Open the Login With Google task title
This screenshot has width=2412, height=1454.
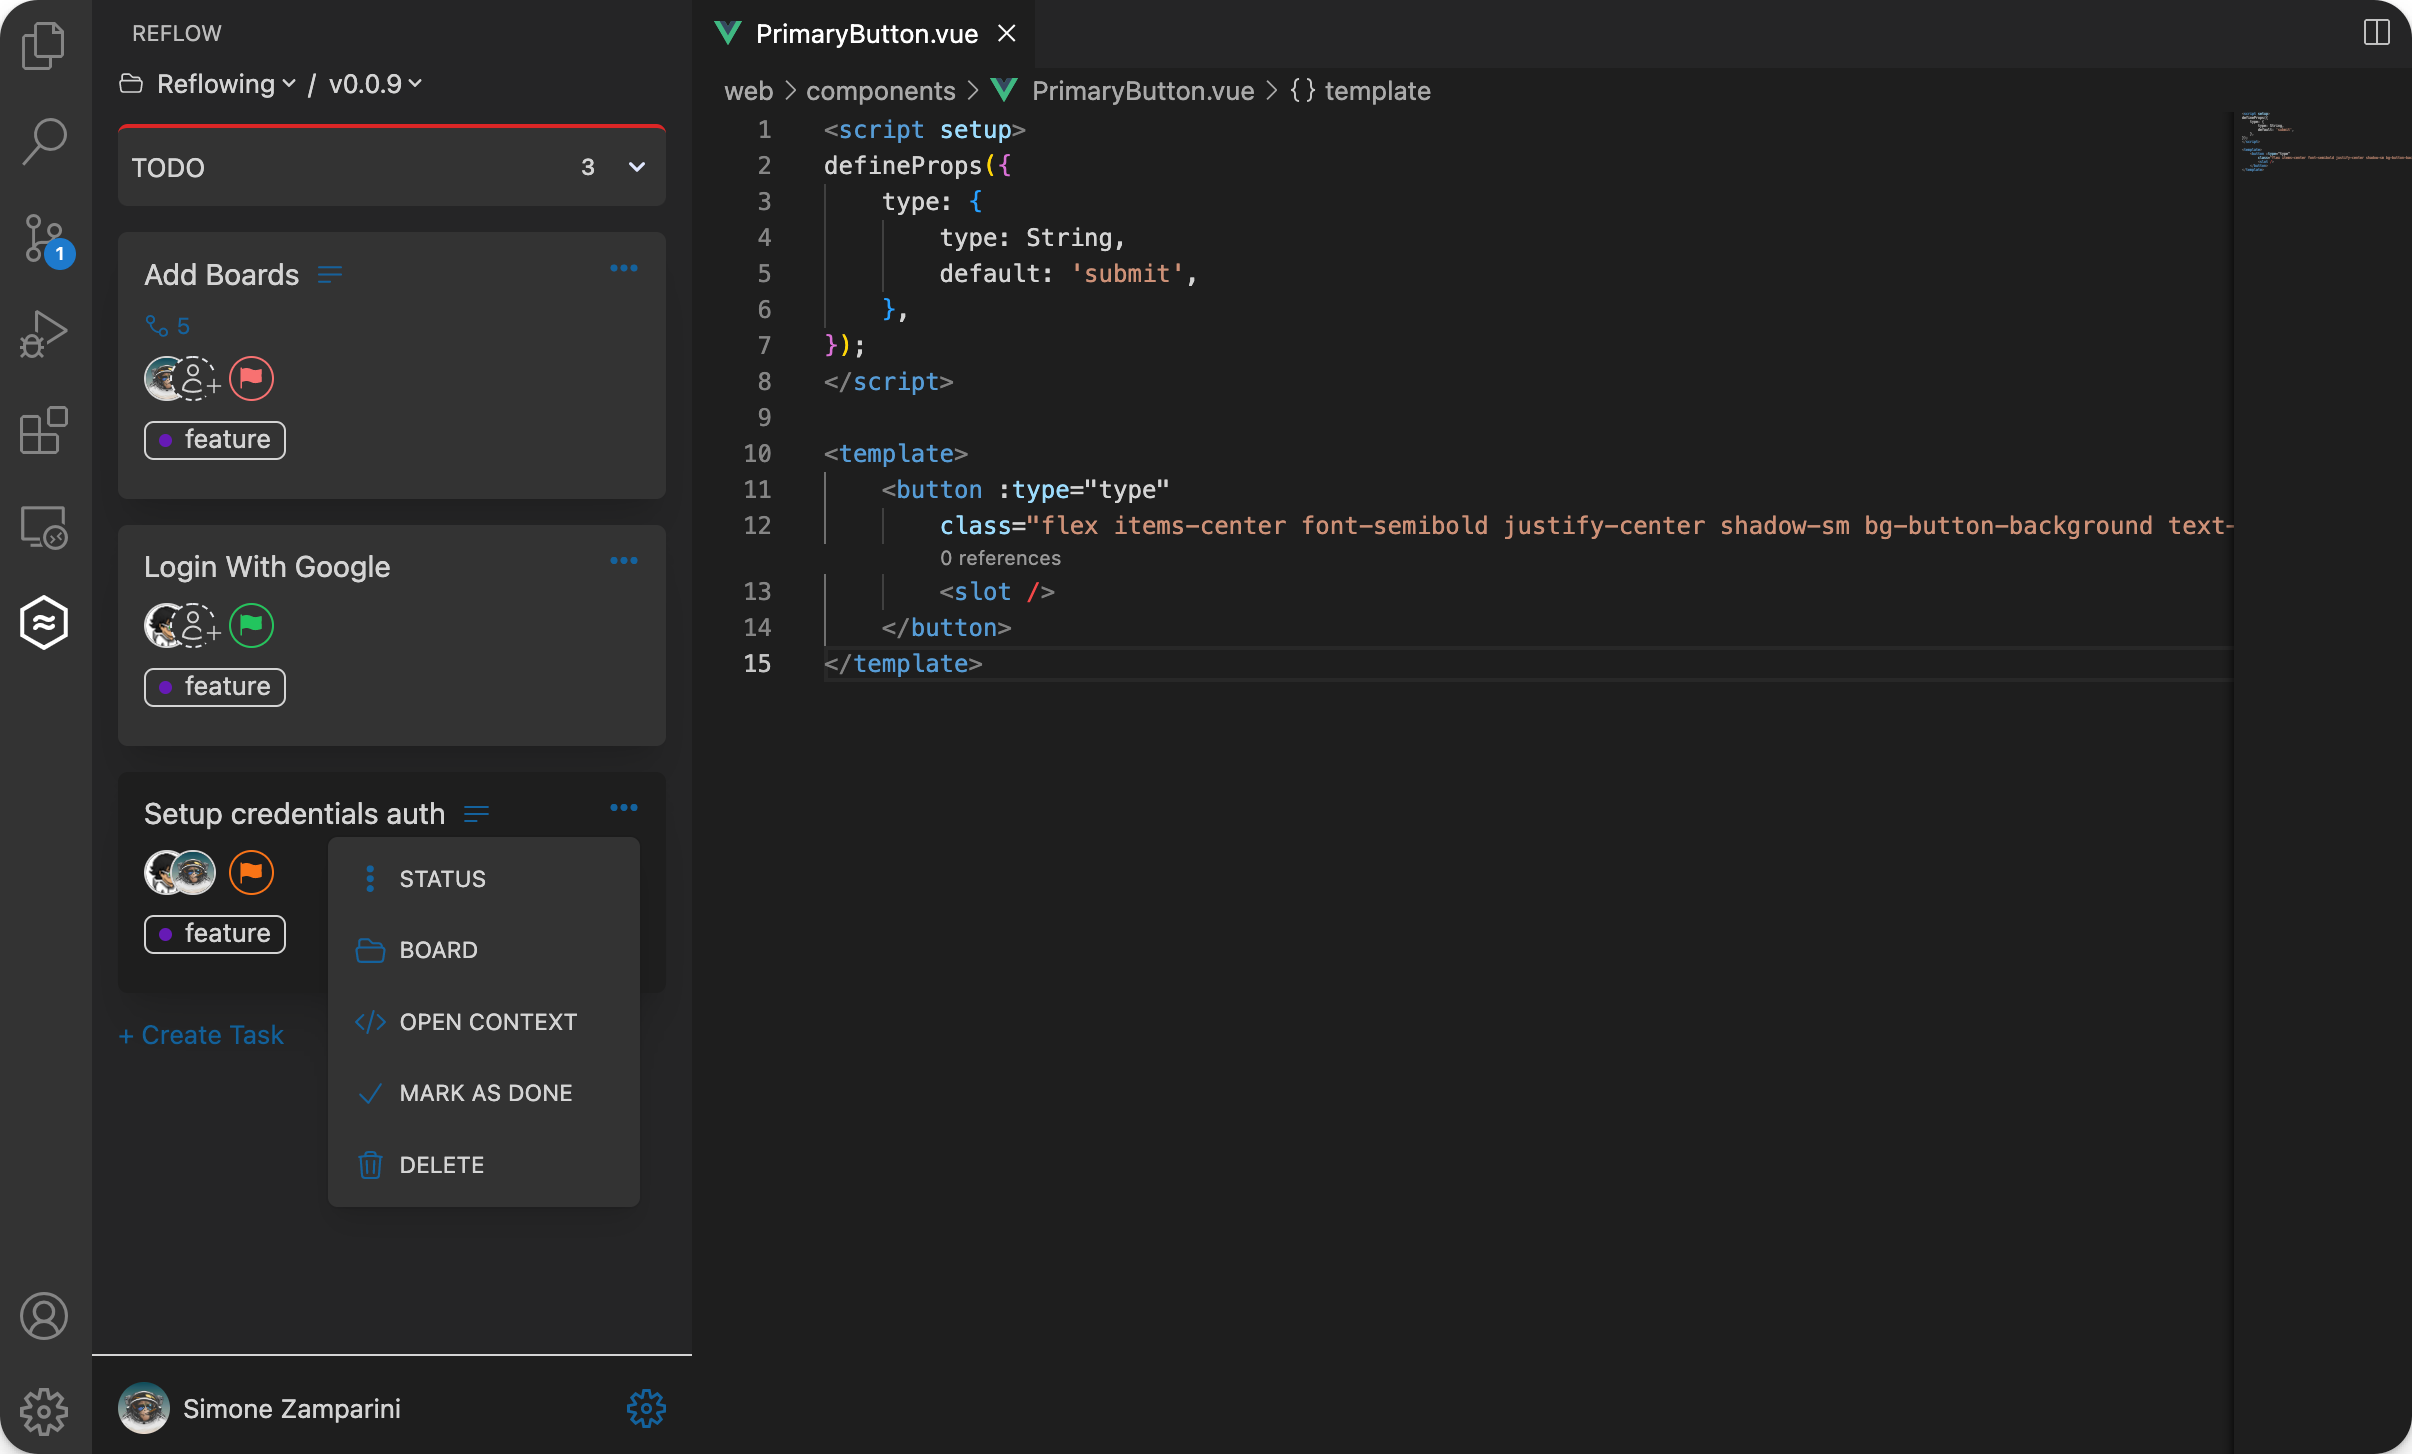pos(267,567)
